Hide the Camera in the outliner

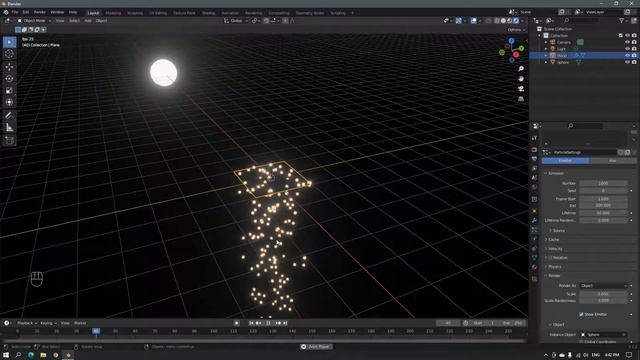[x=627, y=42]
